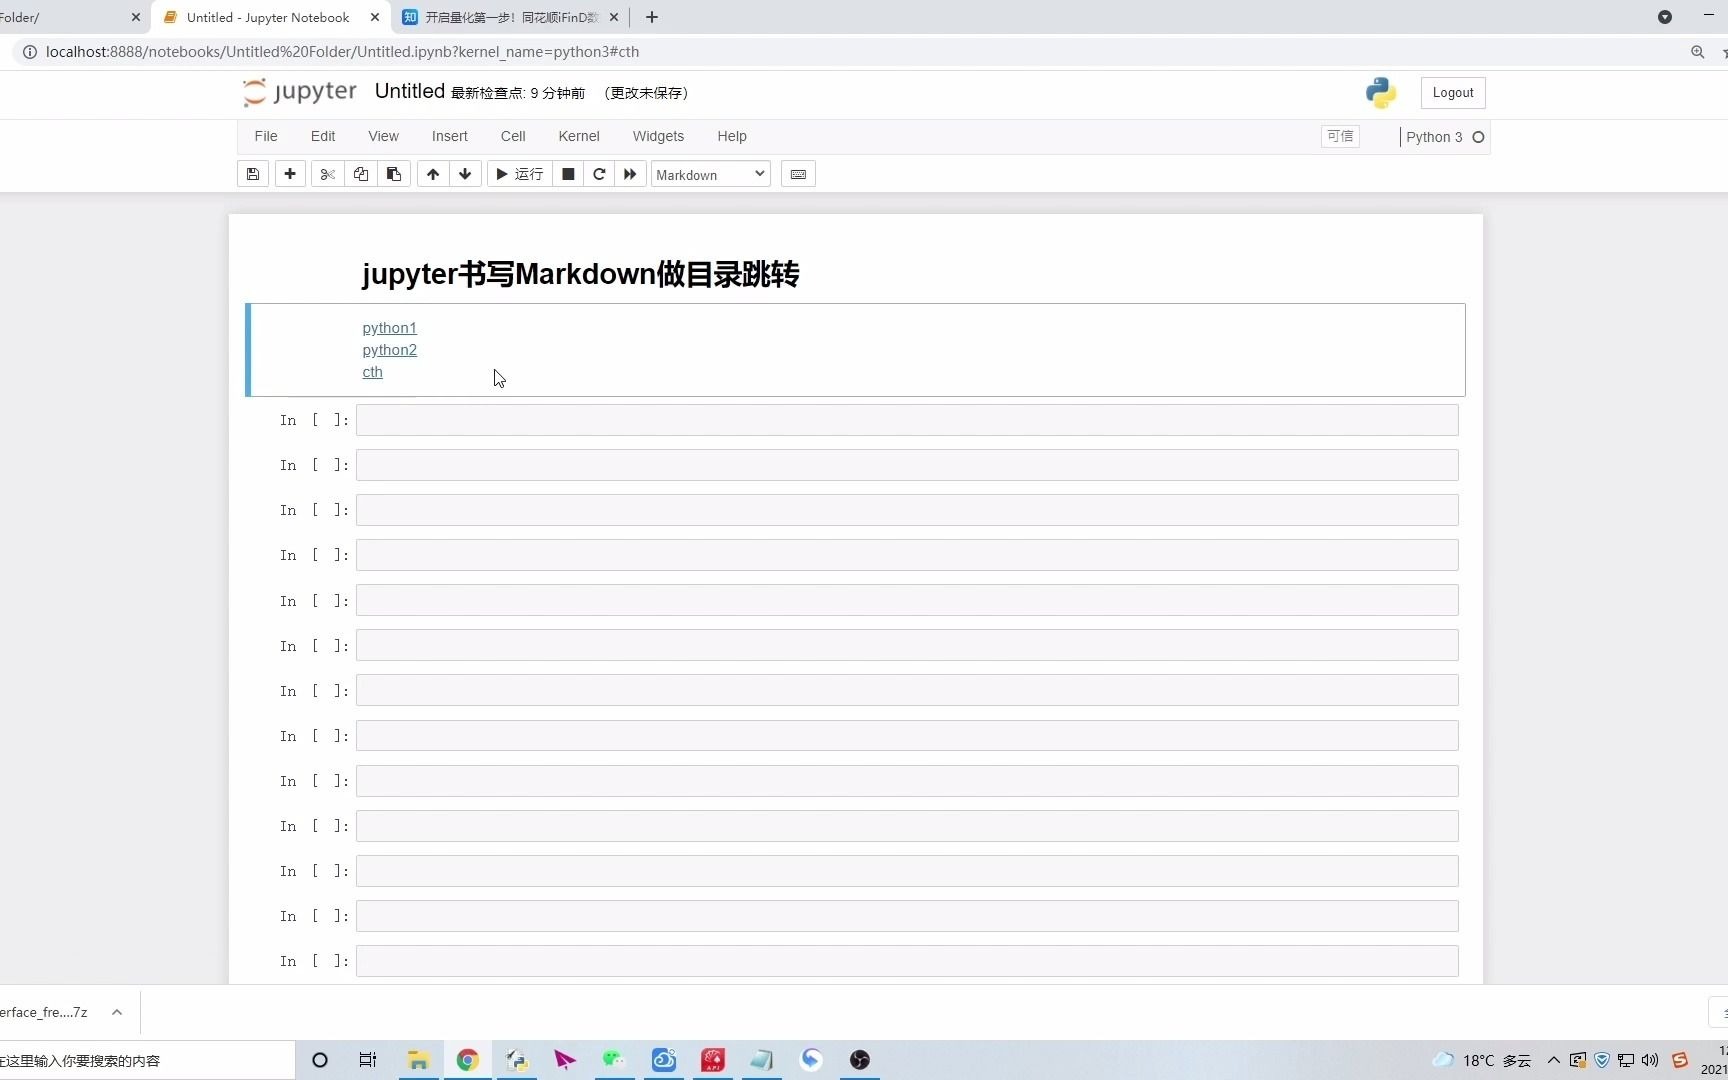1728x1080 pixels.
Task: Open the Insert menu
Action: pos(450,136)
